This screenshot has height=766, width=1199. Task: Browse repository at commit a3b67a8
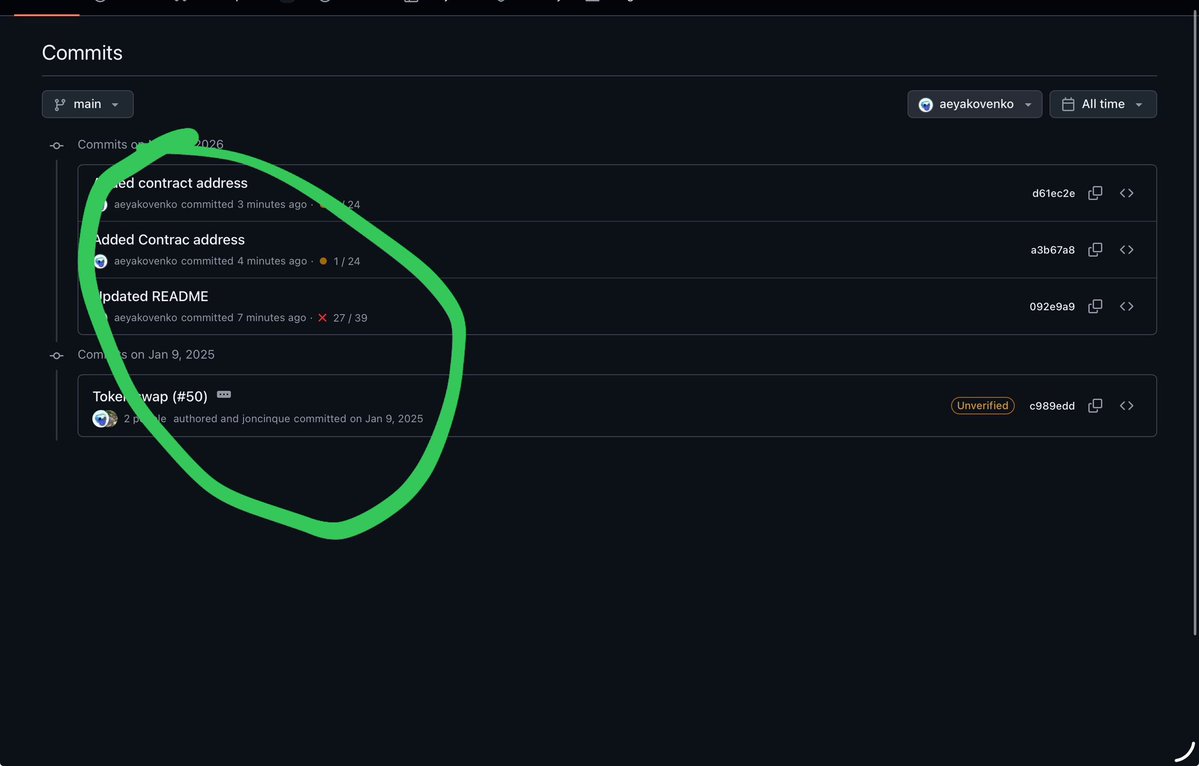click(x=1126, y=249)
